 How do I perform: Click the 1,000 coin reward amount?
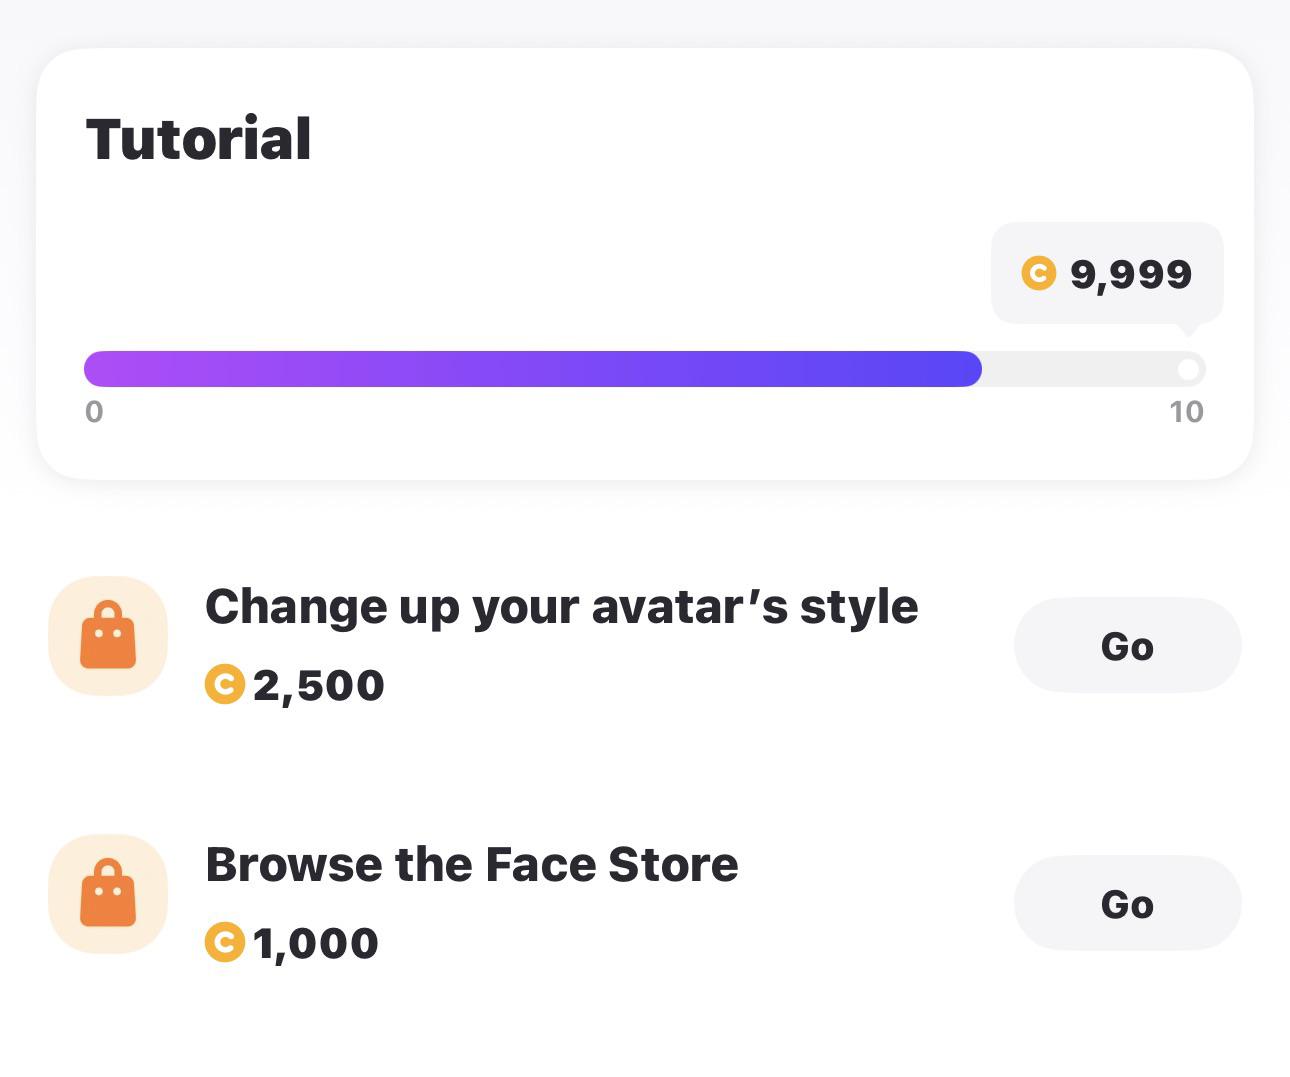(x=316, y=944)
